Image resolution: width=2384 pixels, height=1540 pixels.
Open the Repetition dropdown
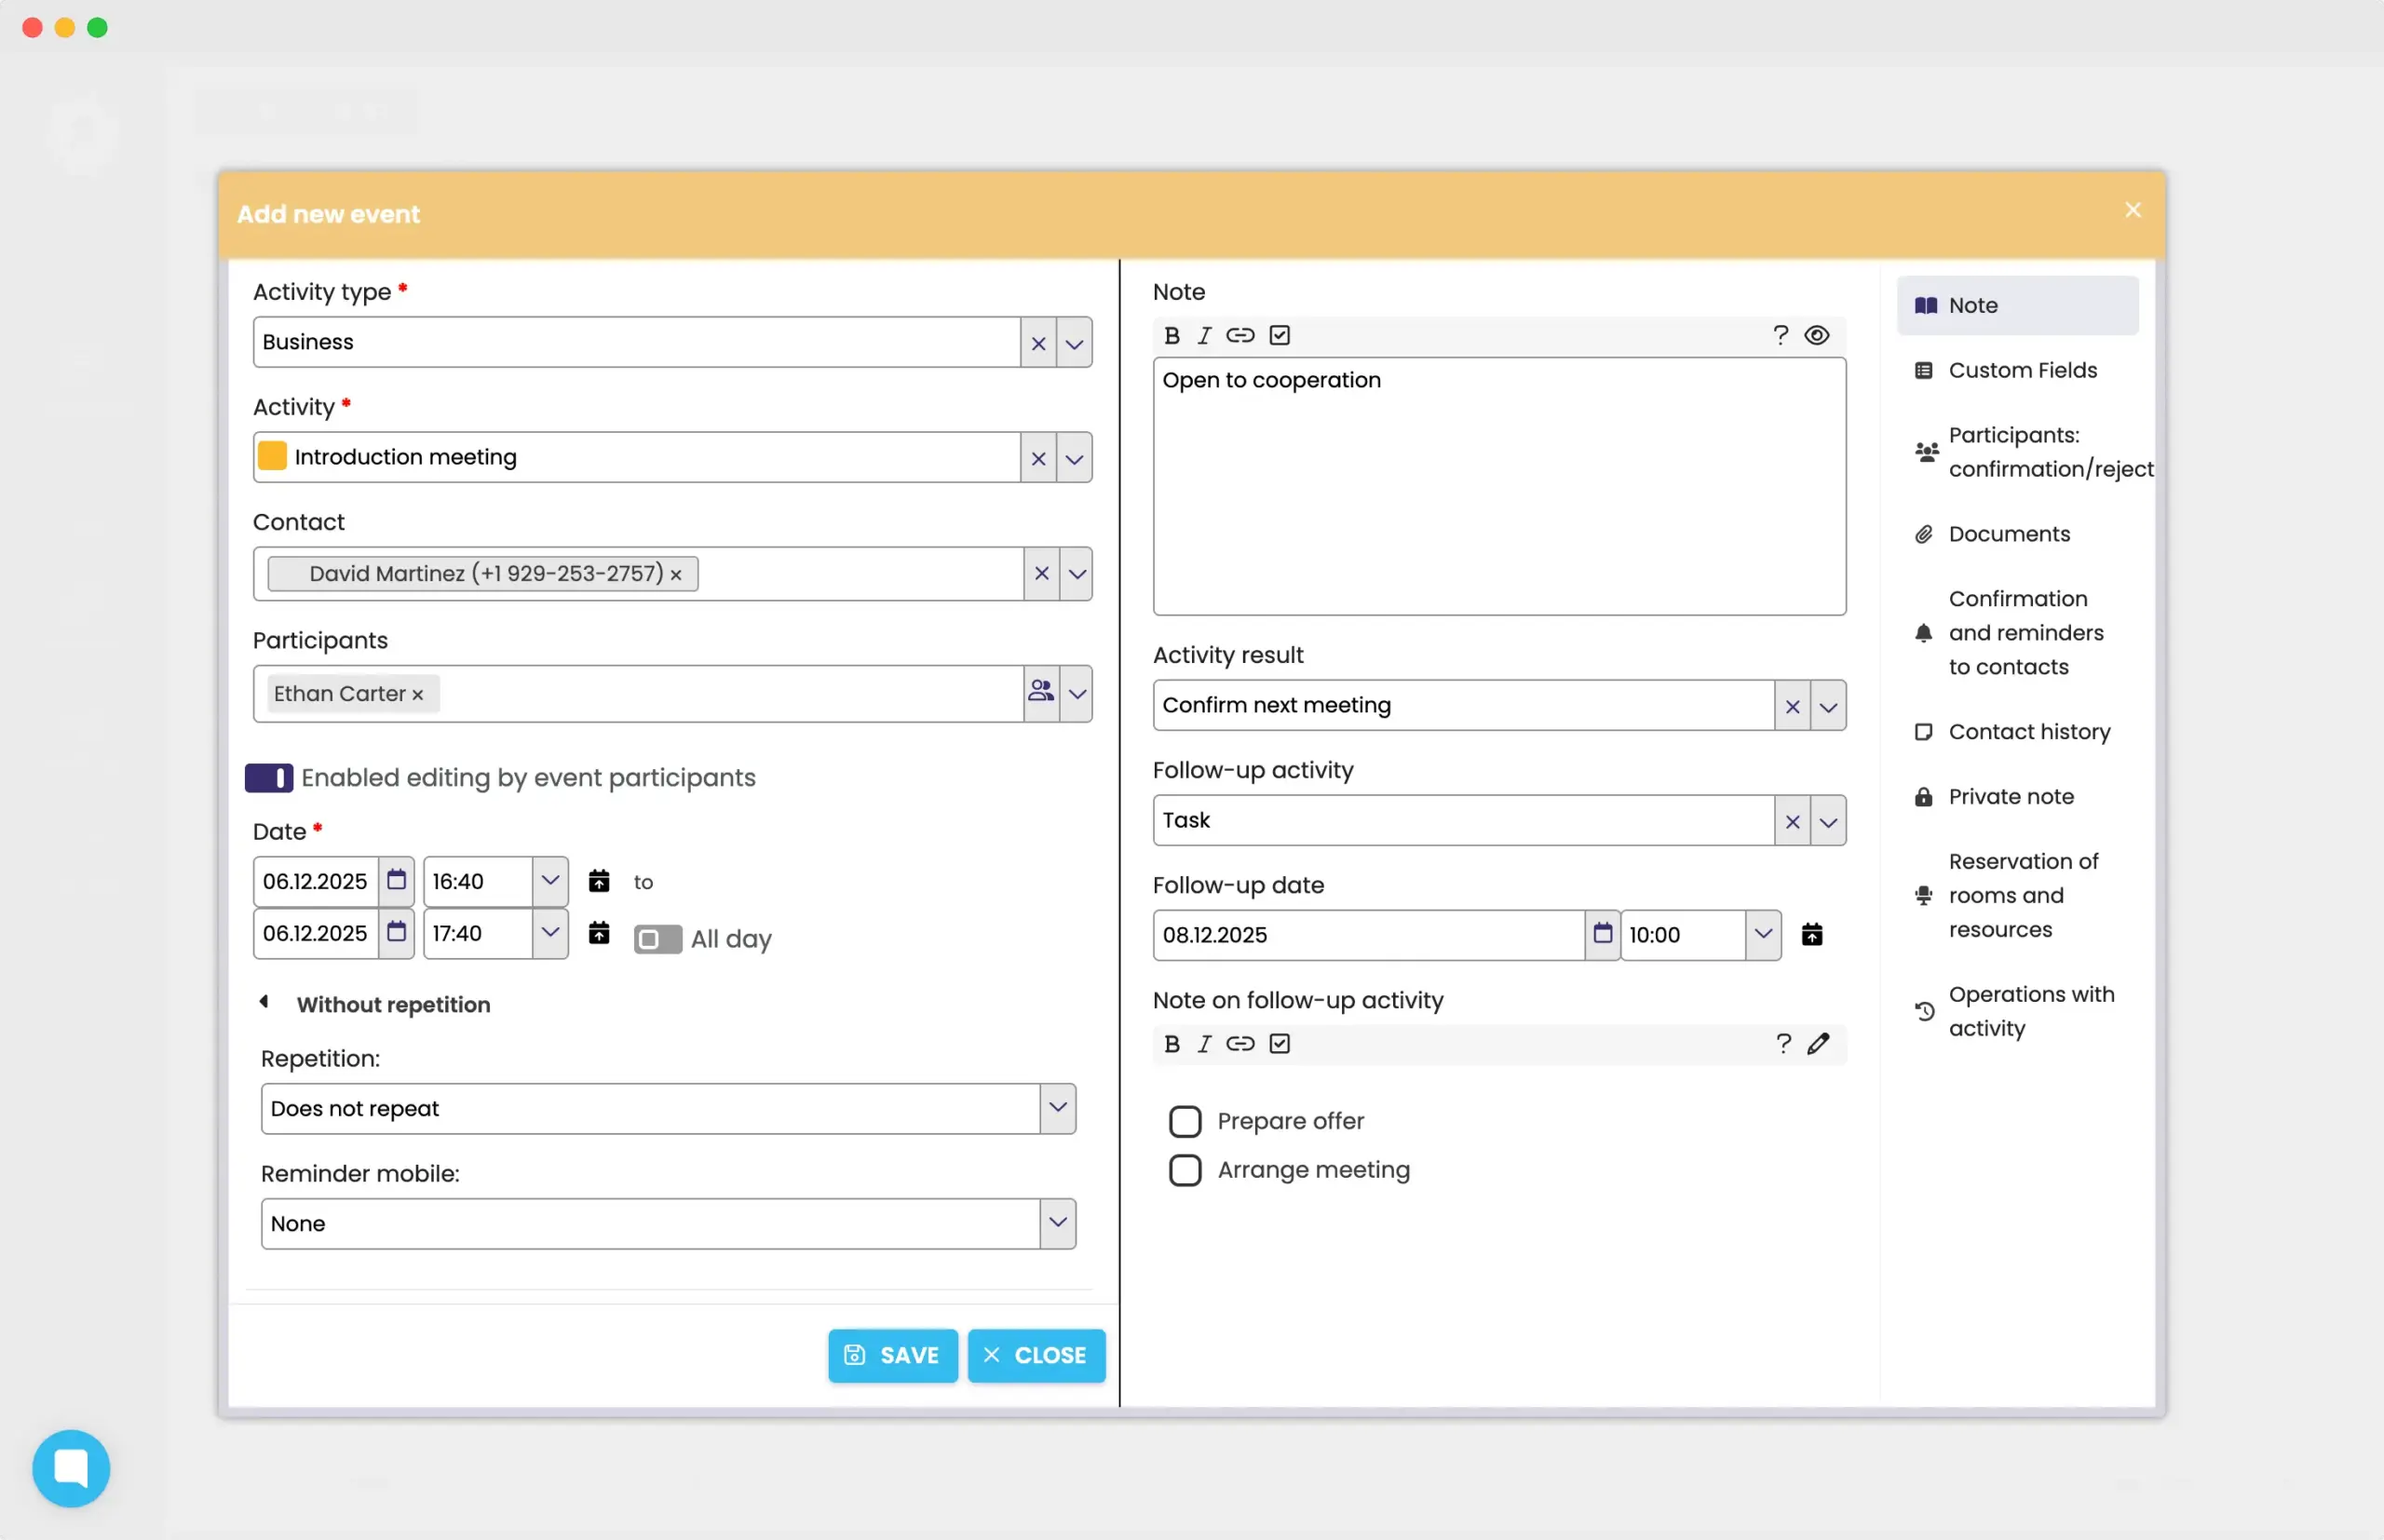[667, 1109]
